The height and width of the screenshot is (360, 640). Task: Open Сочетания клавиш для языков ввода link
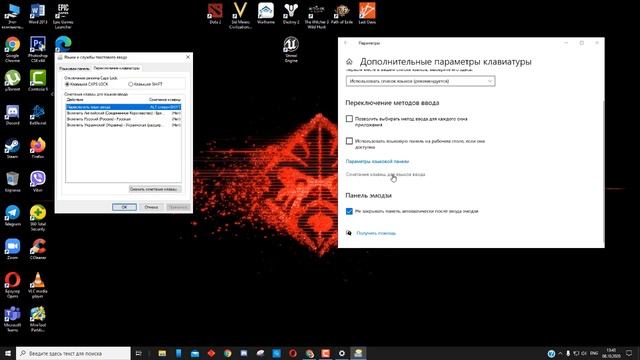point(385,174)
